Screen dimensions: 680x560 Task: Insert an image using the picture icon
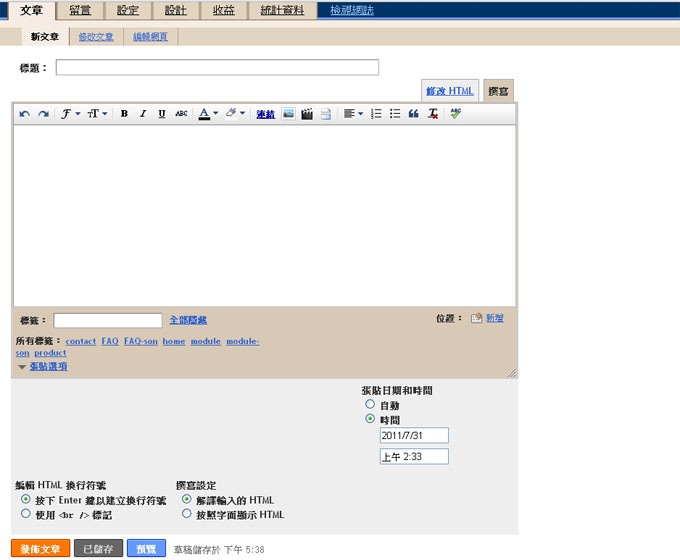pos(288,114)
